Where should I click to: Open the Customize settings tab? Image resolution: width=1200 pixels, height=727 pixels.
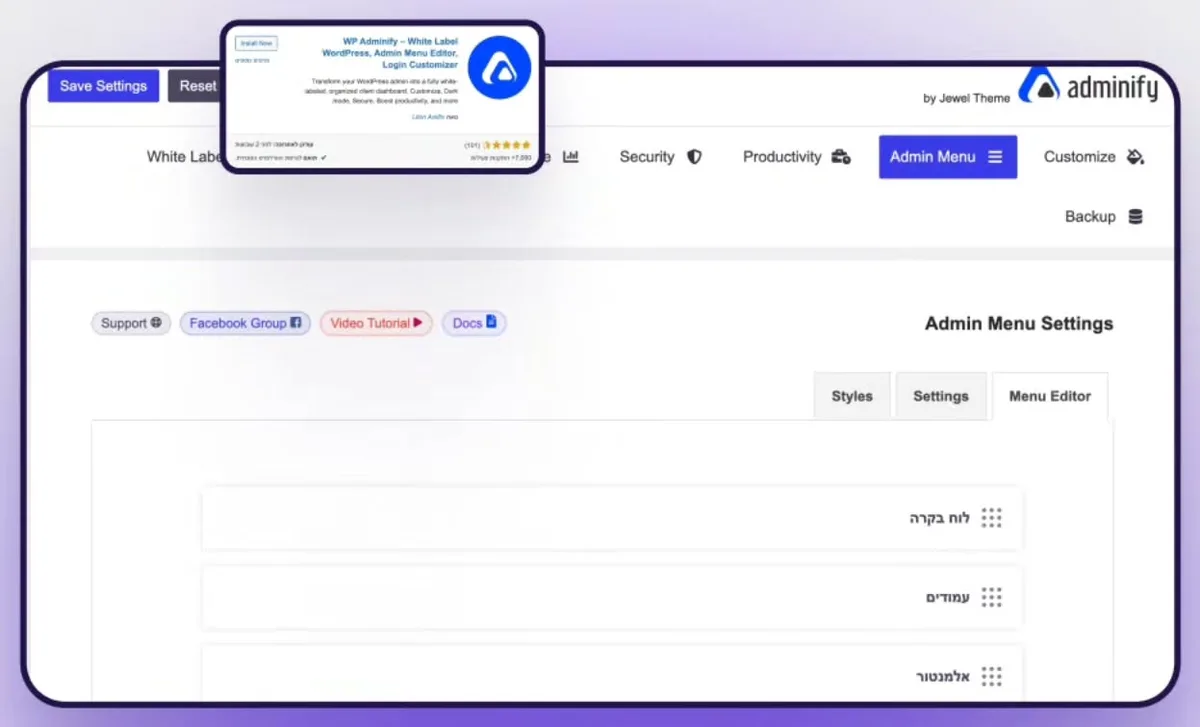pyautogui.click(x=1093, y=157)
